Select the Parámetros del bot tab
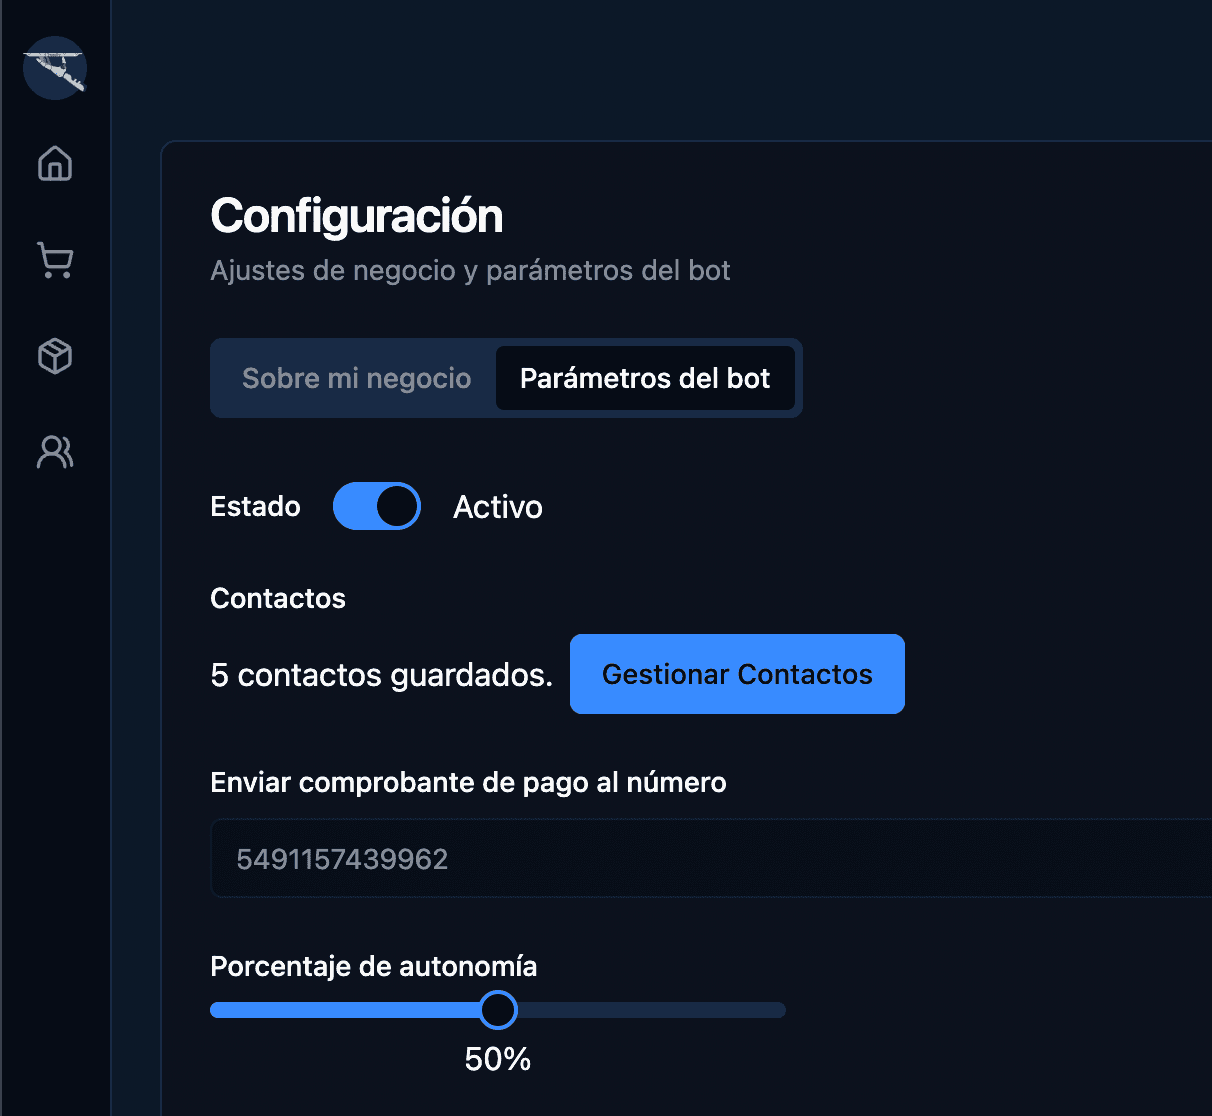This screenshot has width=1212, height=1116. click(645, 378)
